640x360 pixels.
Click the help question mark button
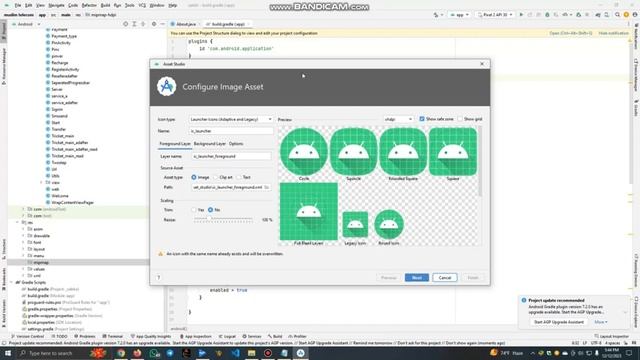click(x=159, y=278)
